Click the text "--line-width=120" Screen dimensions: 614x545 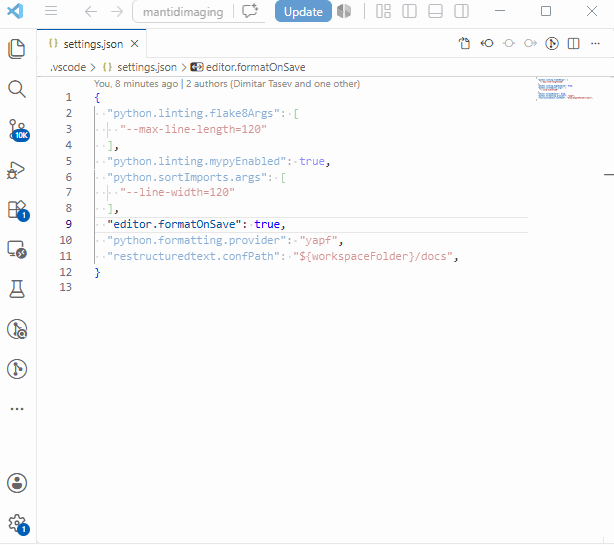(x=177, y=192)
